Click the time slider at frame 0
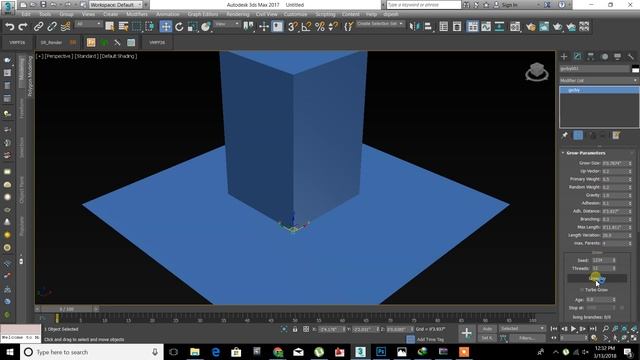Image resolution: width=640 pixels, height=360 pixels. [67, 309]
